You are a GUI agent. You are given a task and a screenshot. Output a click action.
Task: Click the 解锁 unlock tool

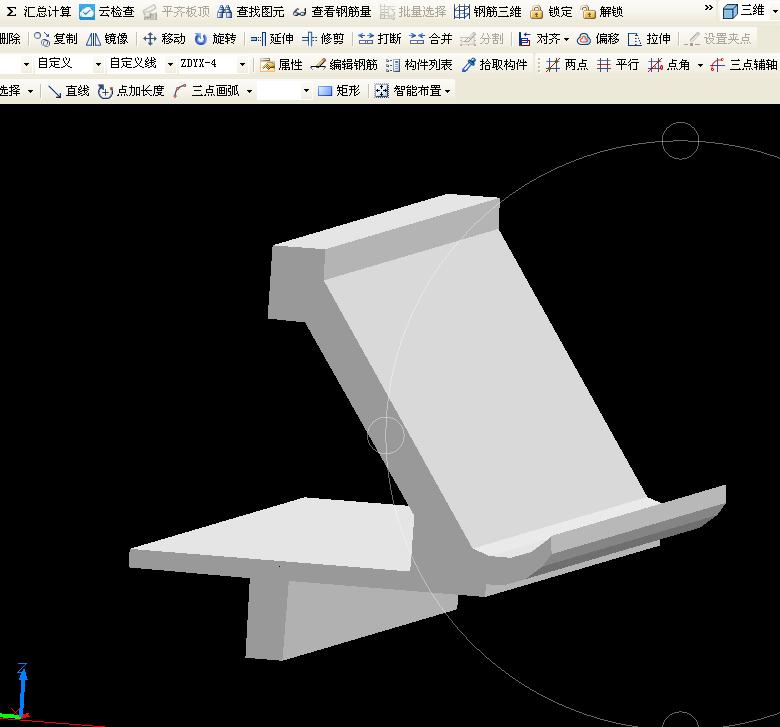click(602, 11)
